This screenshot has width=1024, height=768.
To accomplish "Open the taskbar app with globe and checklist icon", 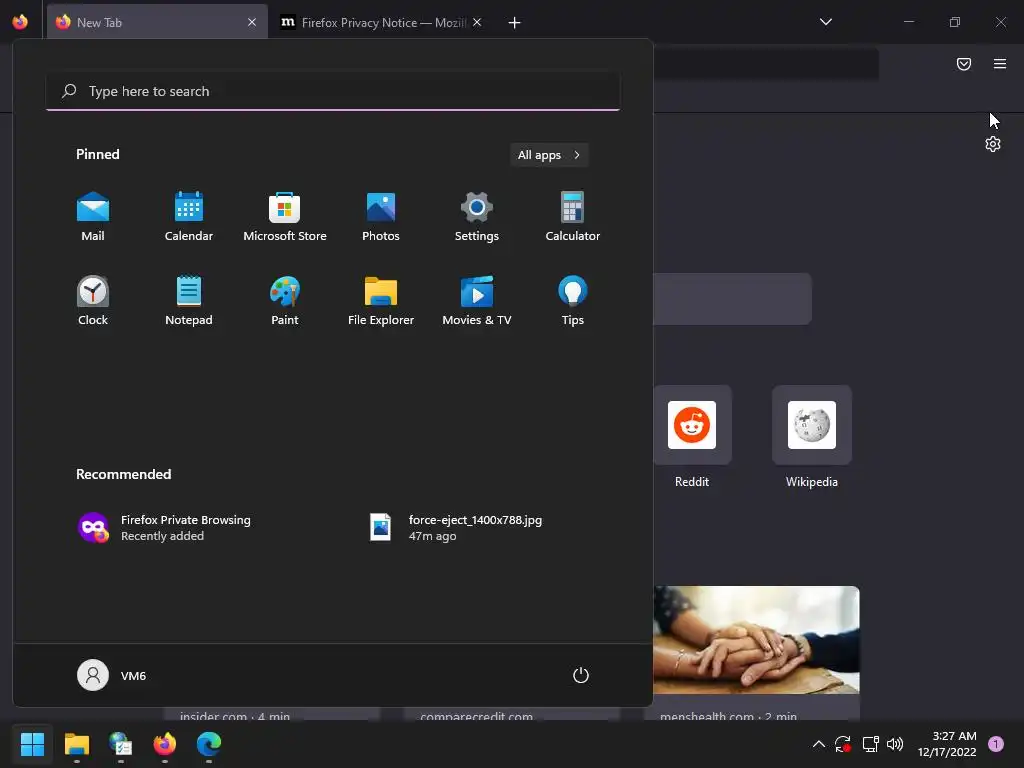I will coord(121,744).
